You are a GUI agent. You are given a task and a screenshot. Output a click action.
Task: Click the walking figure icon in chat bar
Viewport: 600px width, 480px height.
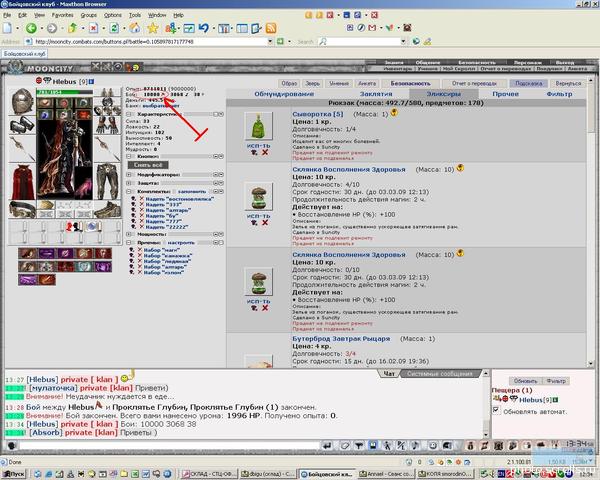pos(387,446)
